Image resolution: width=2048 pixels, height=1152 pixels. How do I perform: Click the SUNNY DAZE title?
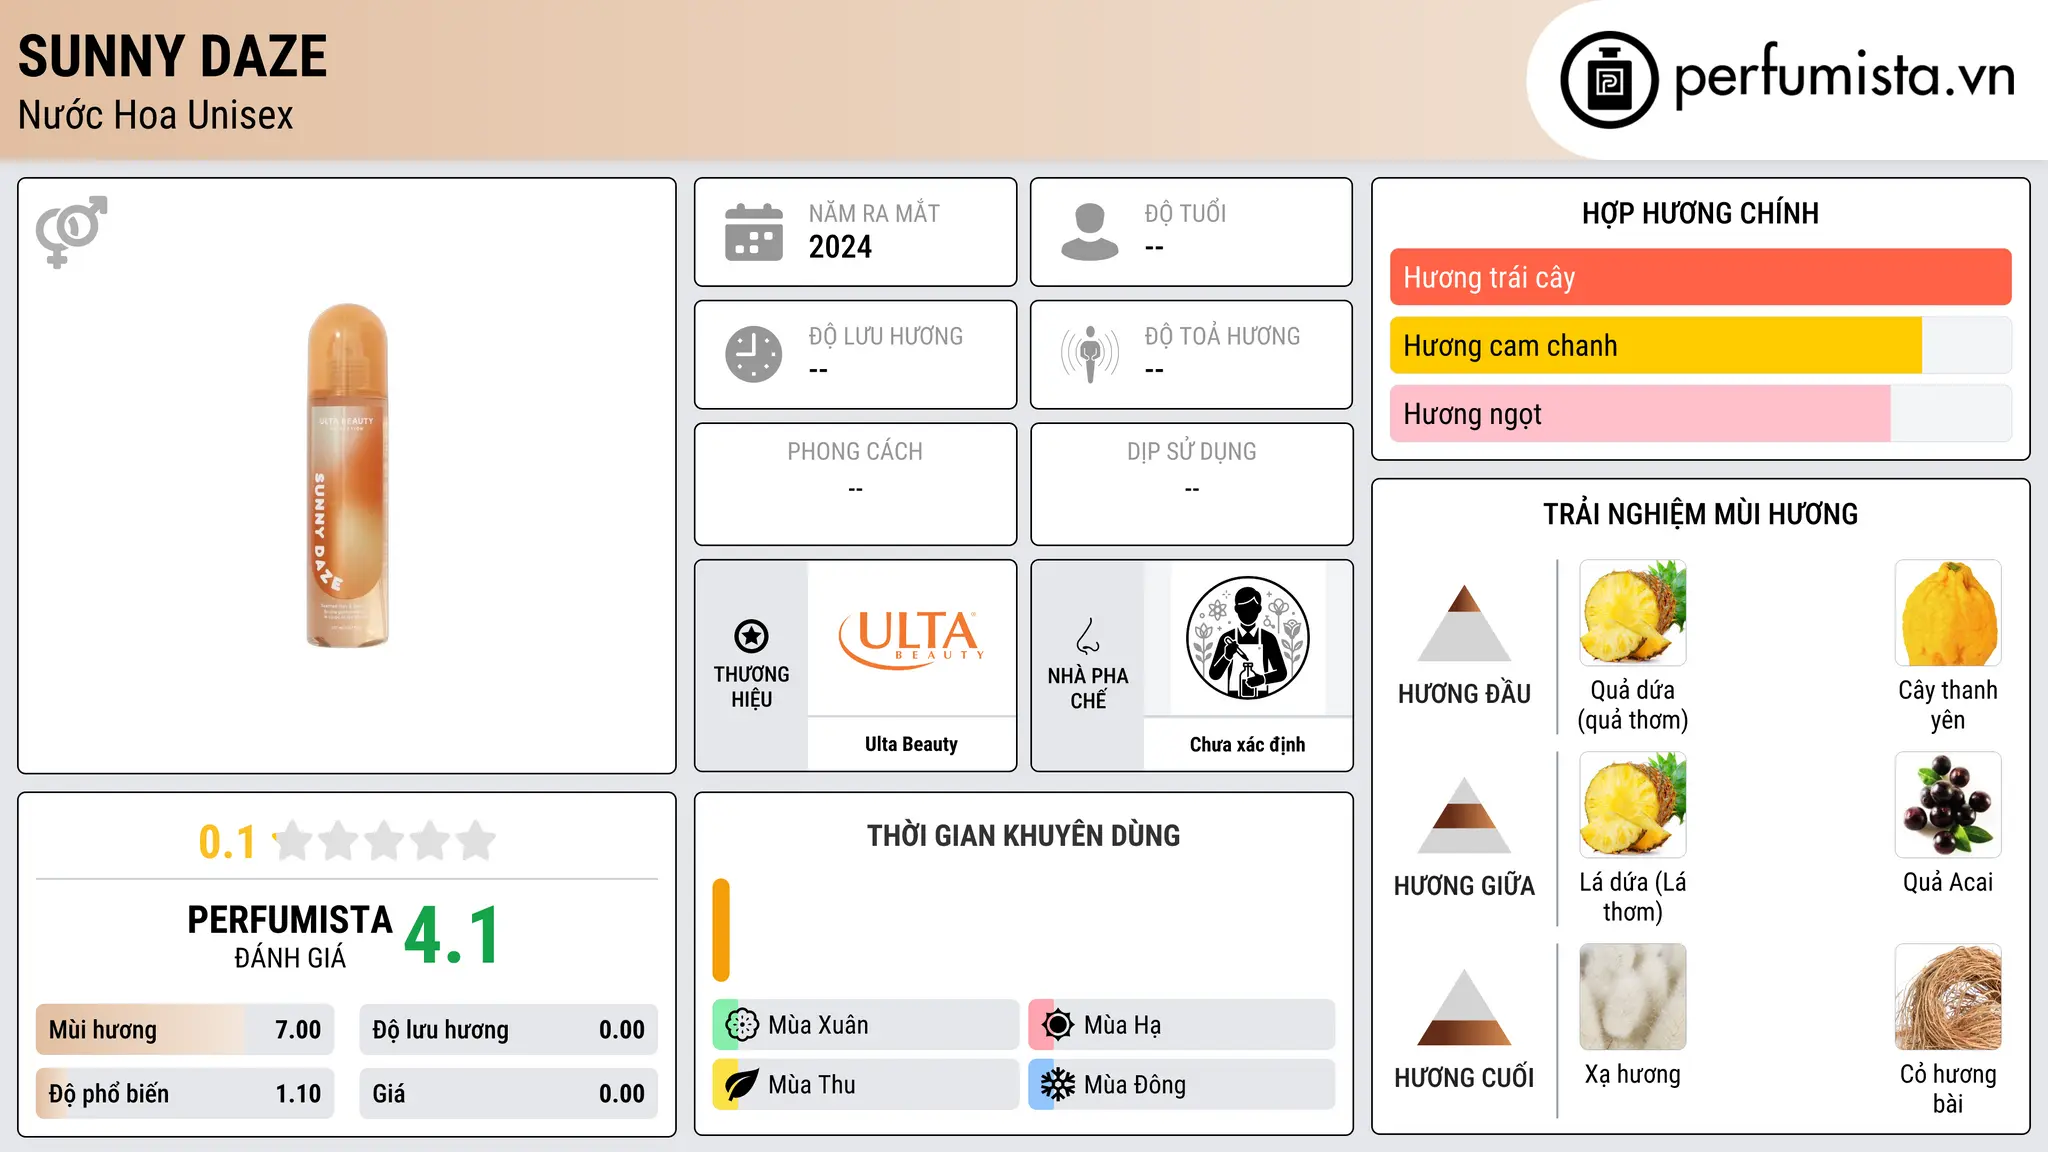coord(172,56)
